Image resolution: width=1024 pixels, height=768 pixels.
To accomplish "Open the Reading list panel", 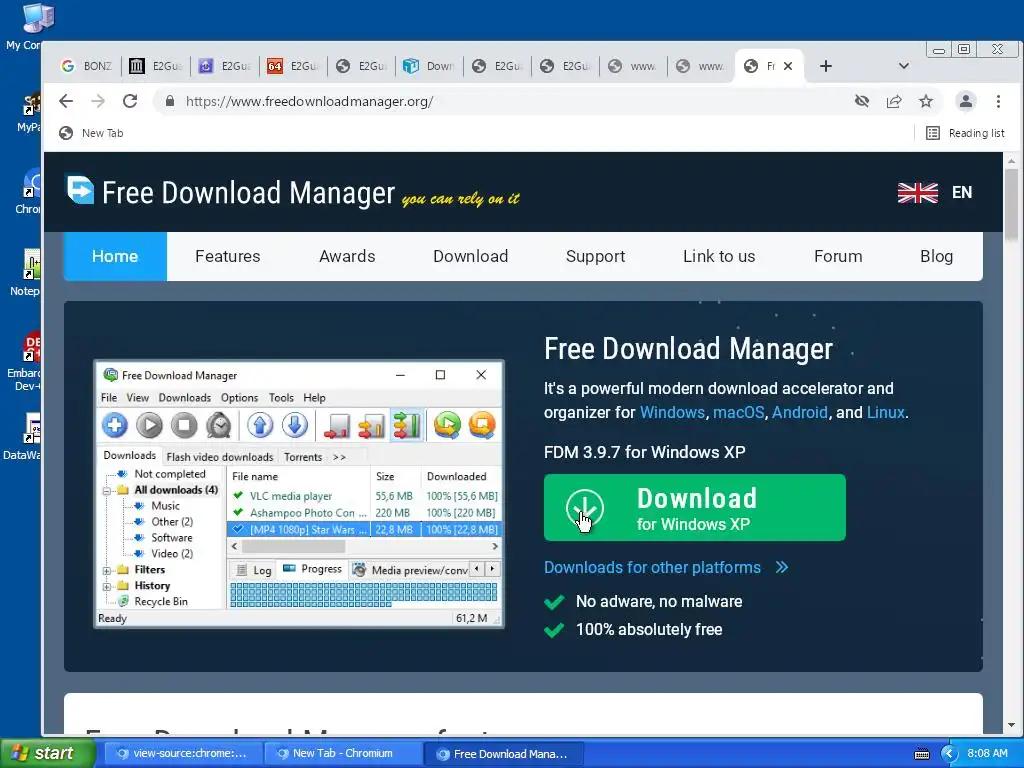I will [x=965, y=133].
